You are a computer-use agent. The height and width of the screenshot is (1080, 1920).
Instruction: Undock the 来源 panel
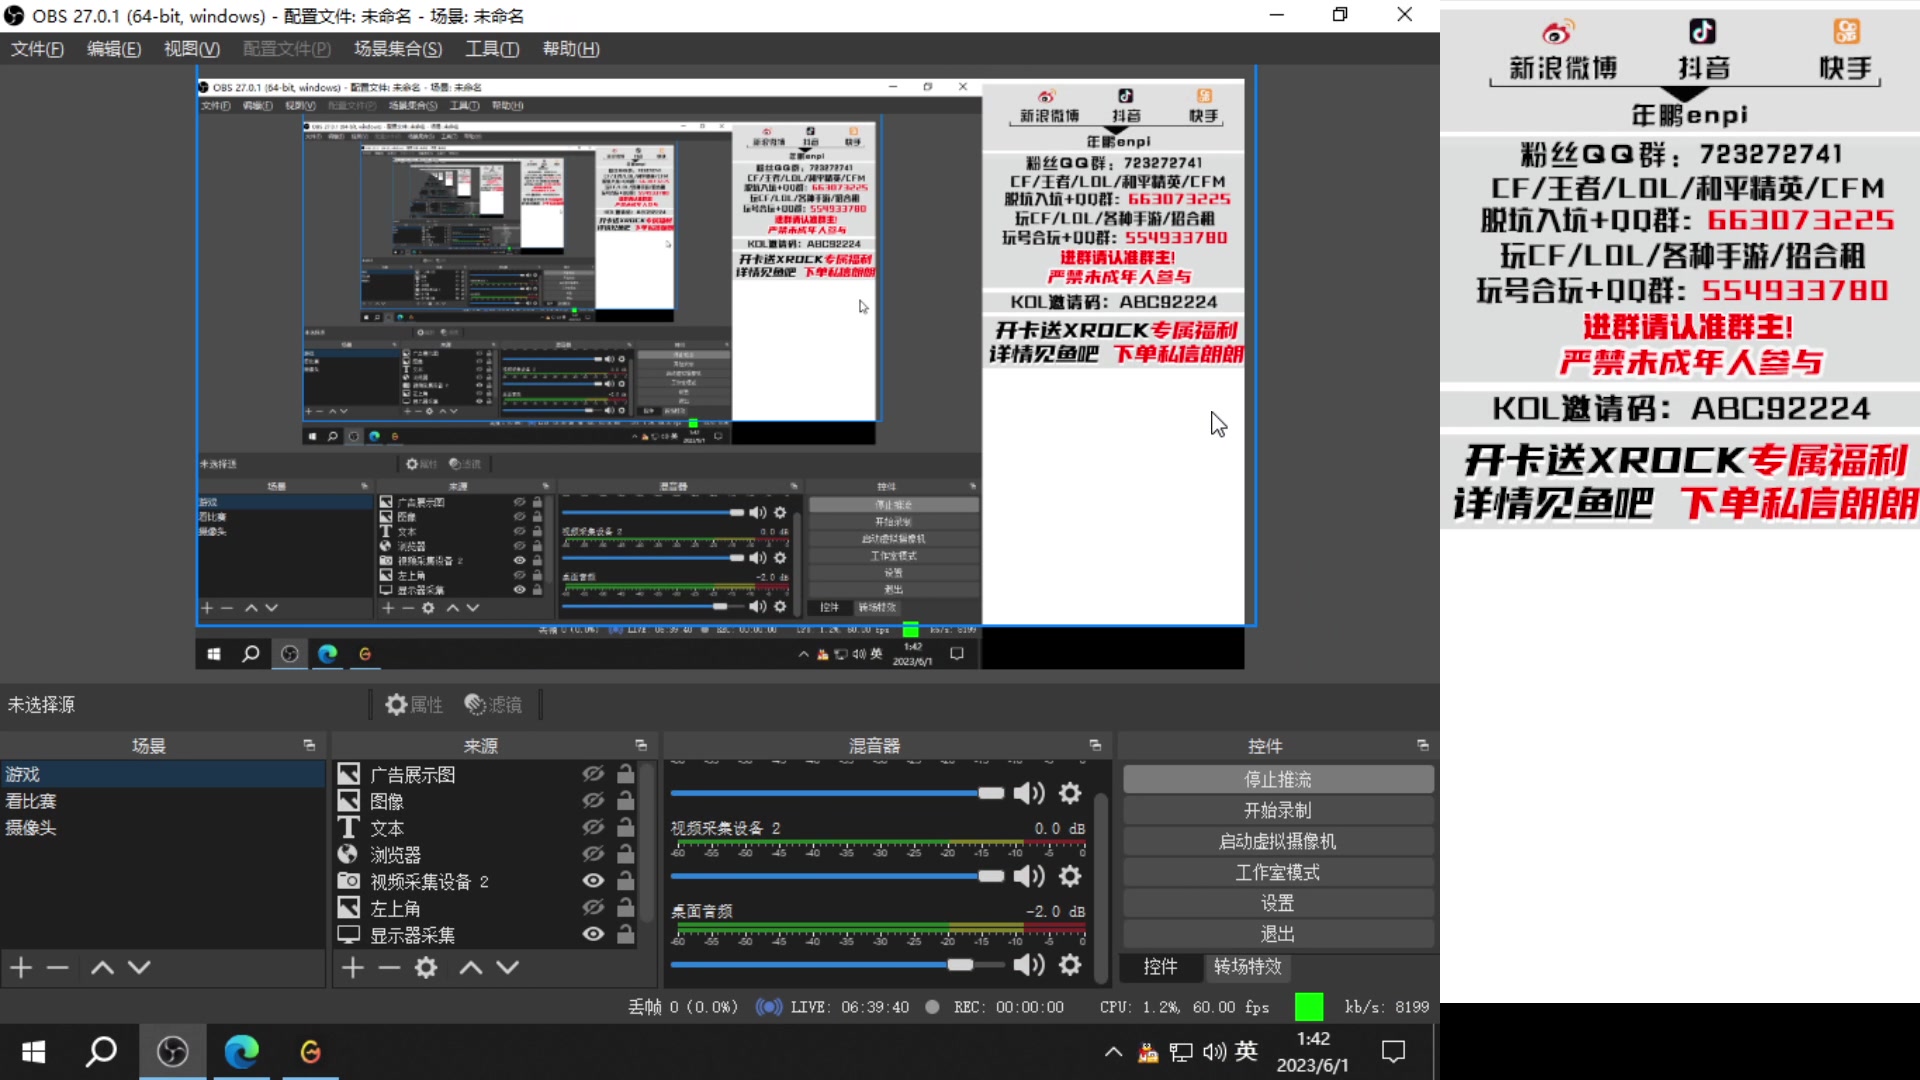(641, 746)
